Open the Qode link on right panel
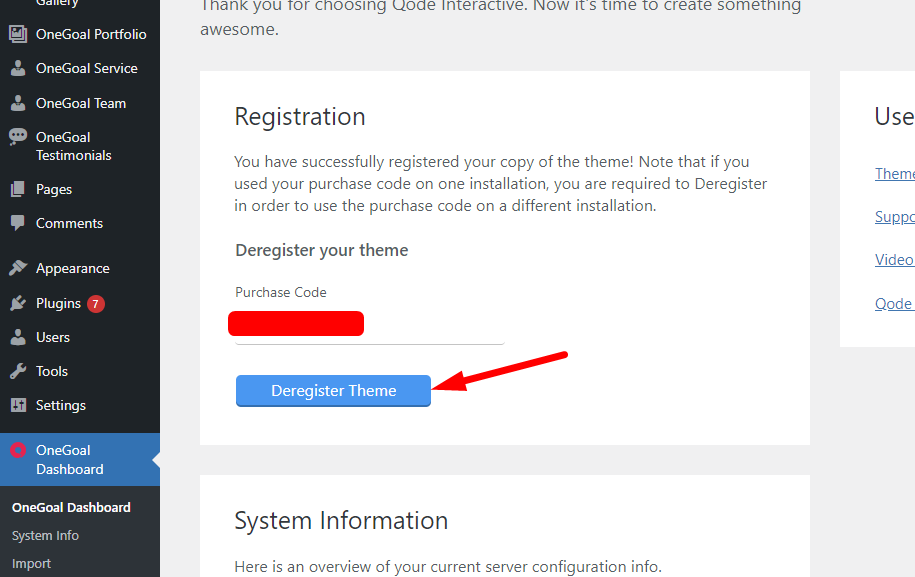The image size is (915, 577). (894, 303)
